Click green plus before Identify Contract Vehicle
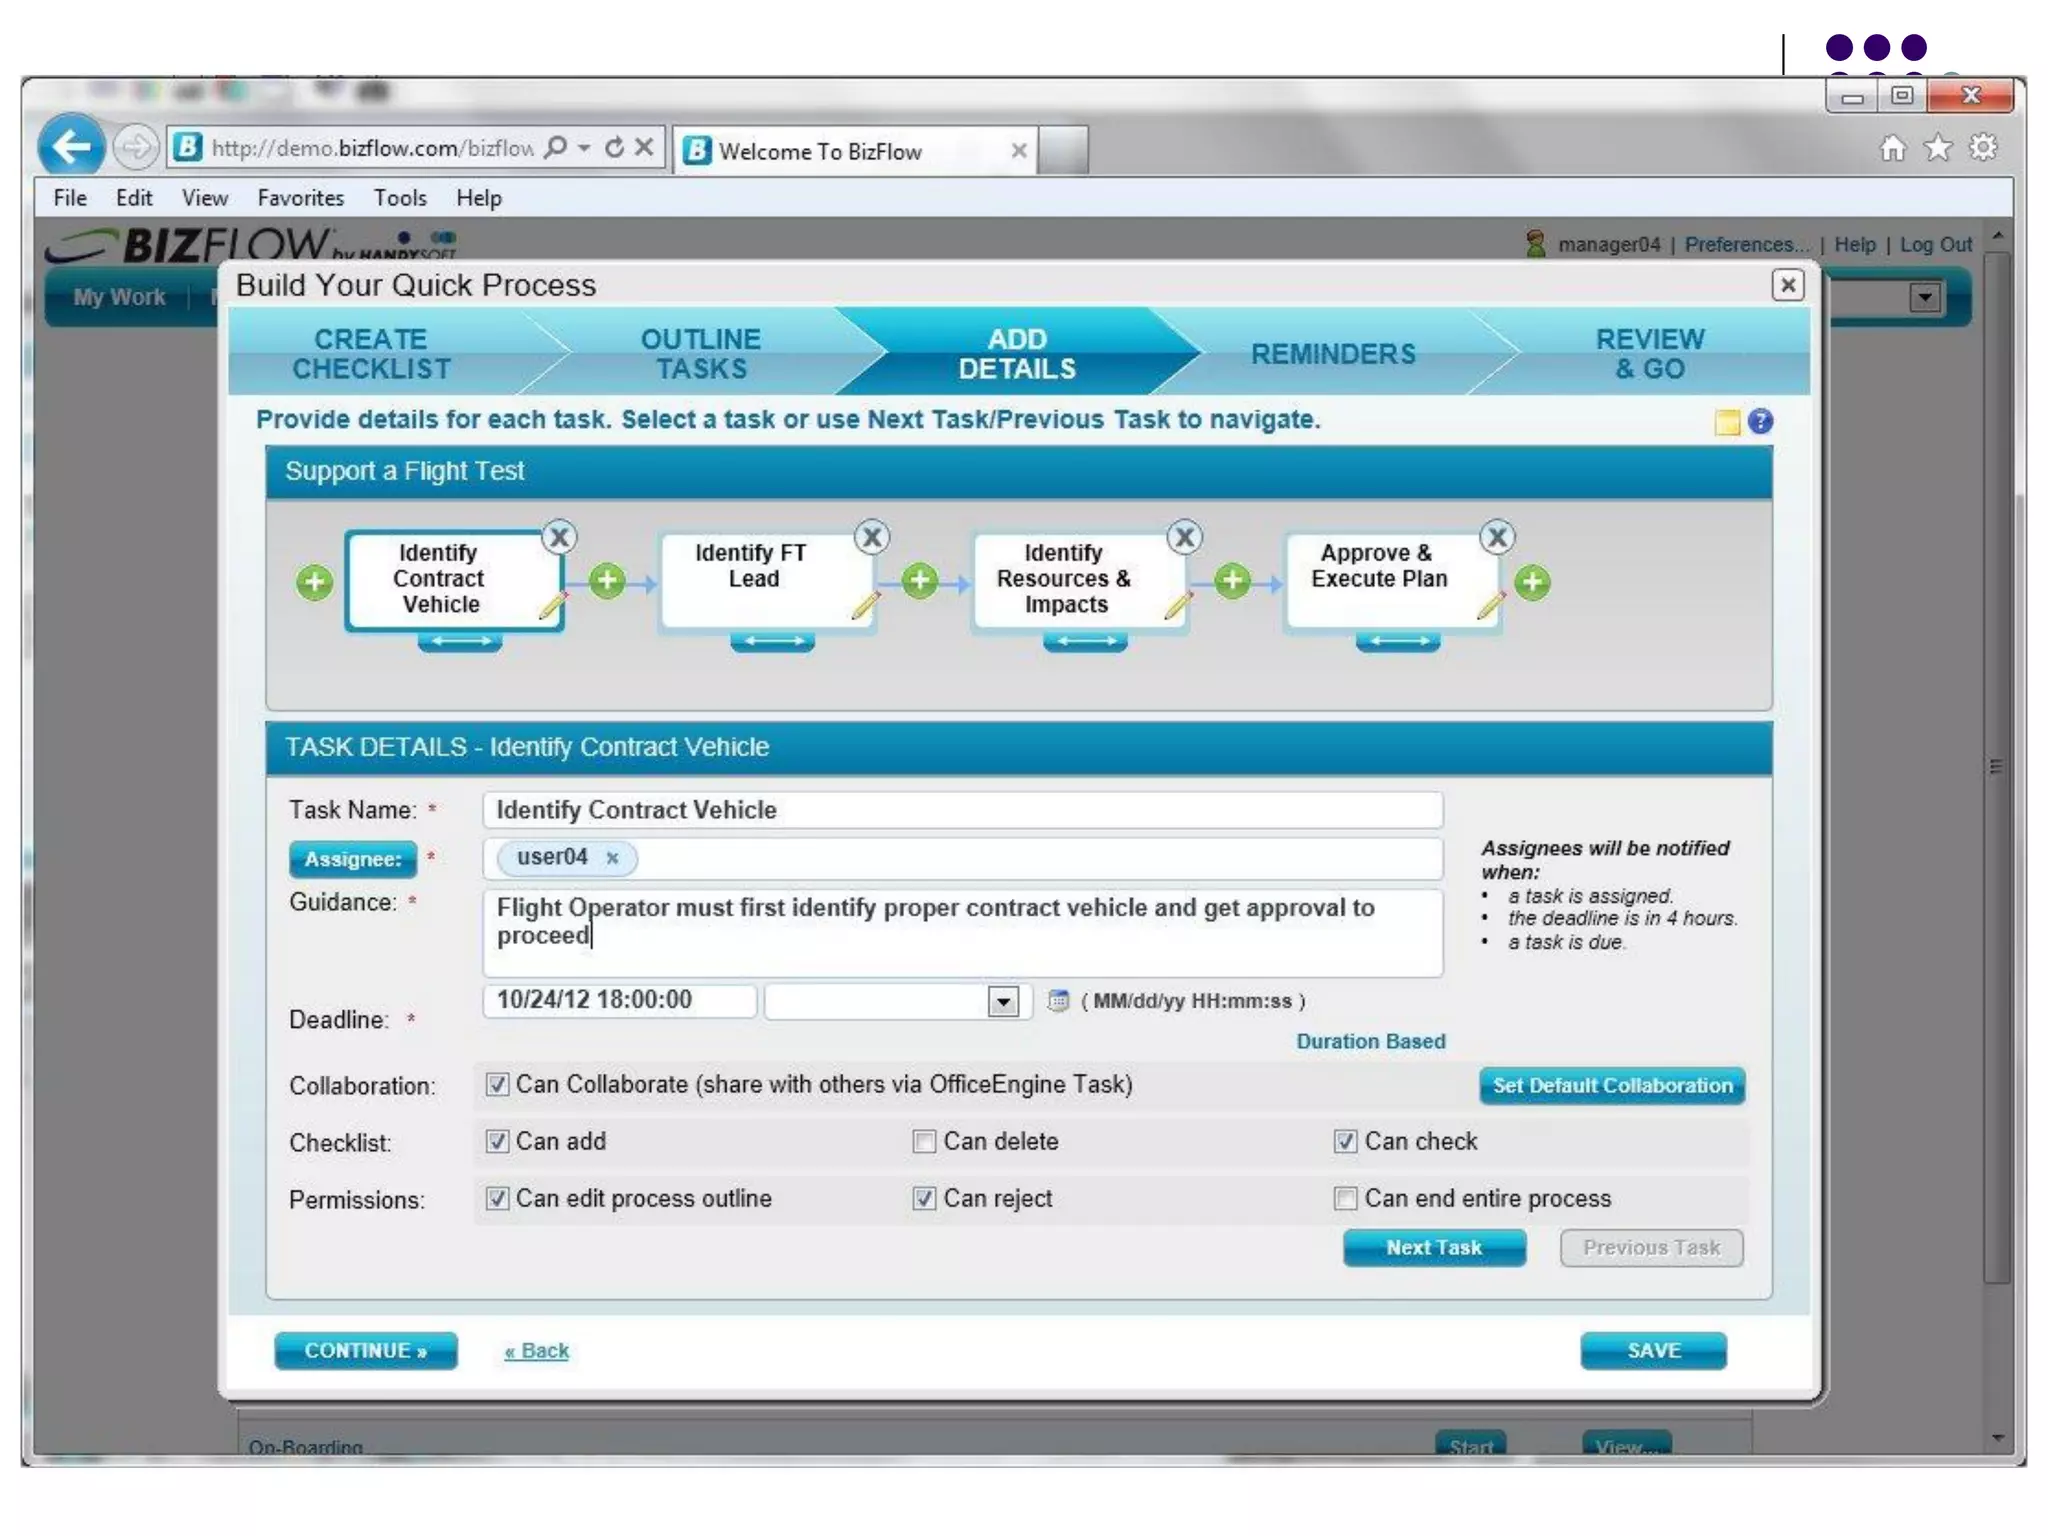2048x1536 pixels. (x=314, y=582)
